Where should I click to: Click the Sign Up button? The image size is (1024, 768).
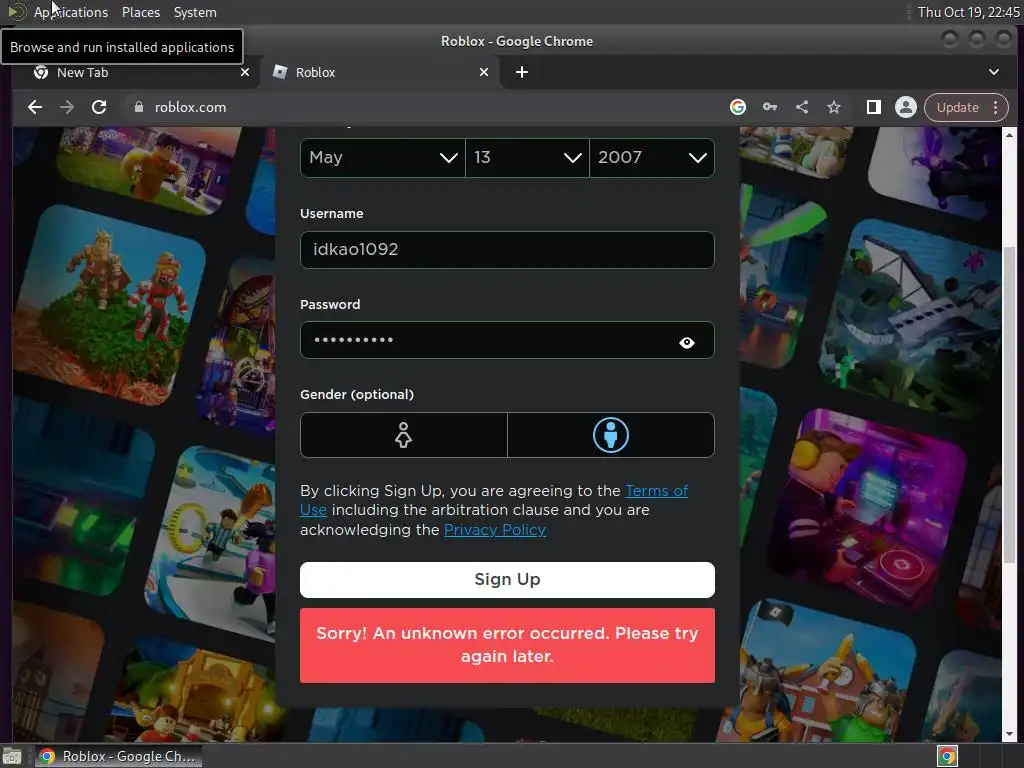[507, 580]
